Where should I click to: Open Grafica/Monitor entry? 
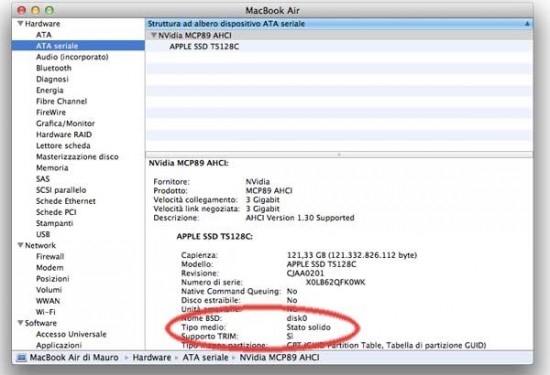point(66,123)
